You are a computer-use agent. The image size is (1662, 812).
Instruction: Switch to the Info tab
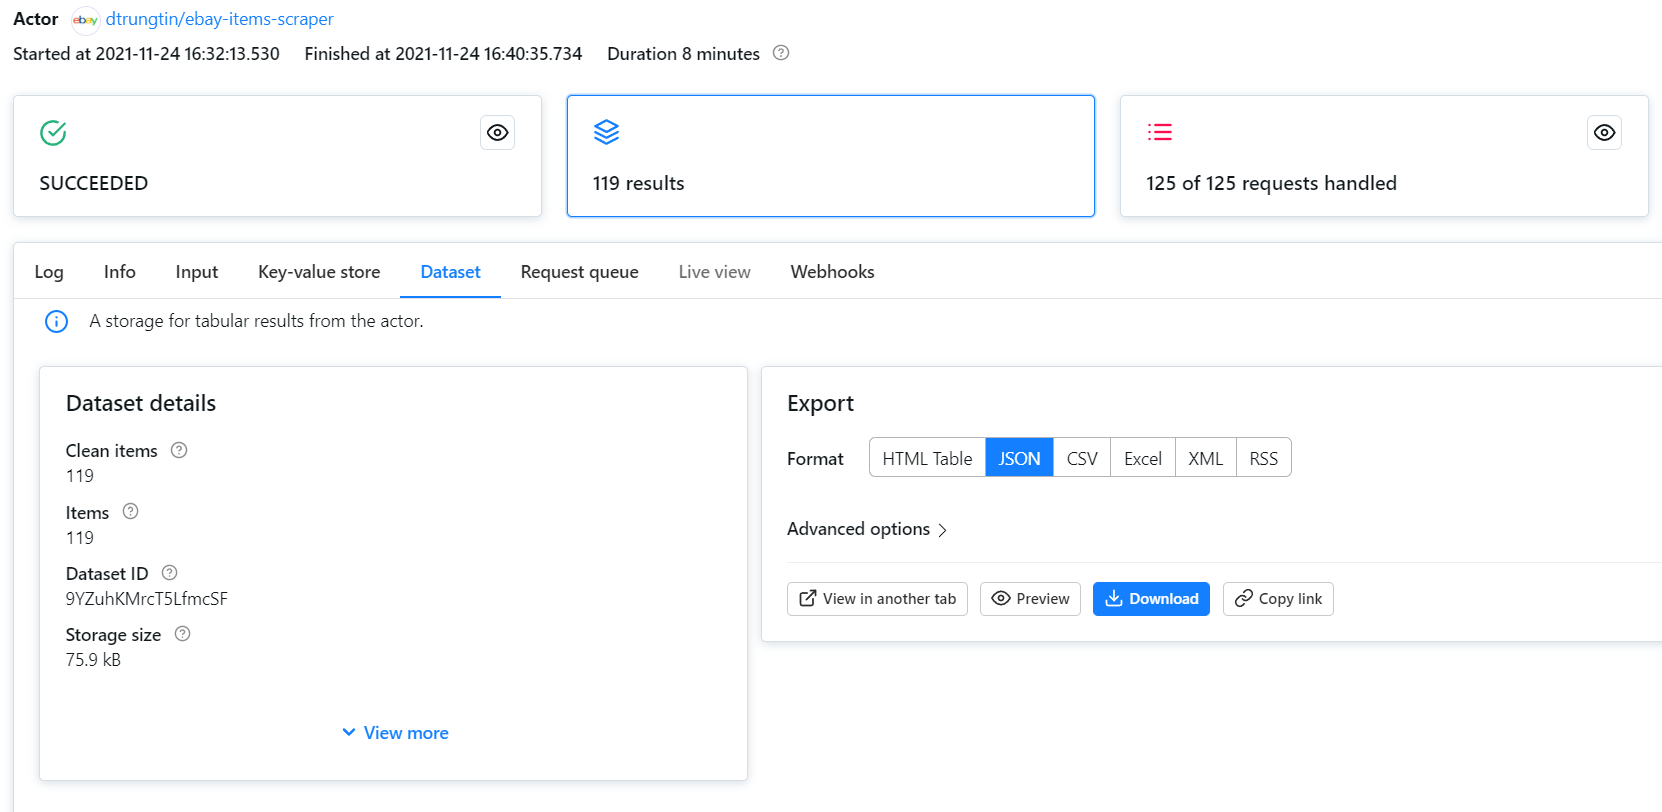coord(120,272)
